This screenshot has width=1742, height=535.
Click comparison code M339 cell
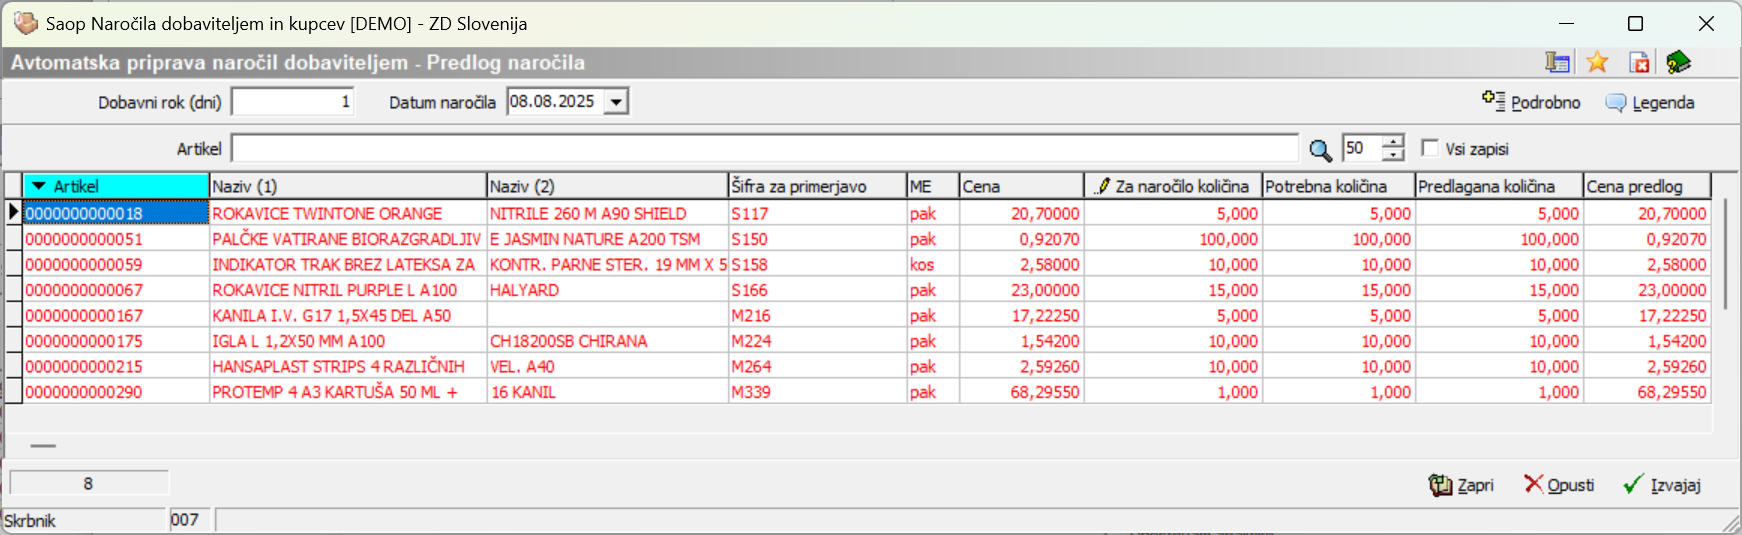[817, 392]
